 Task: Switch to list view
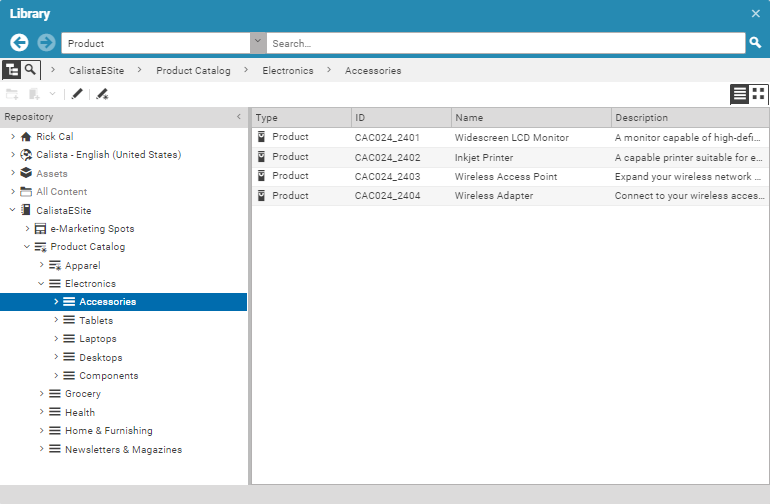[740, 94]
